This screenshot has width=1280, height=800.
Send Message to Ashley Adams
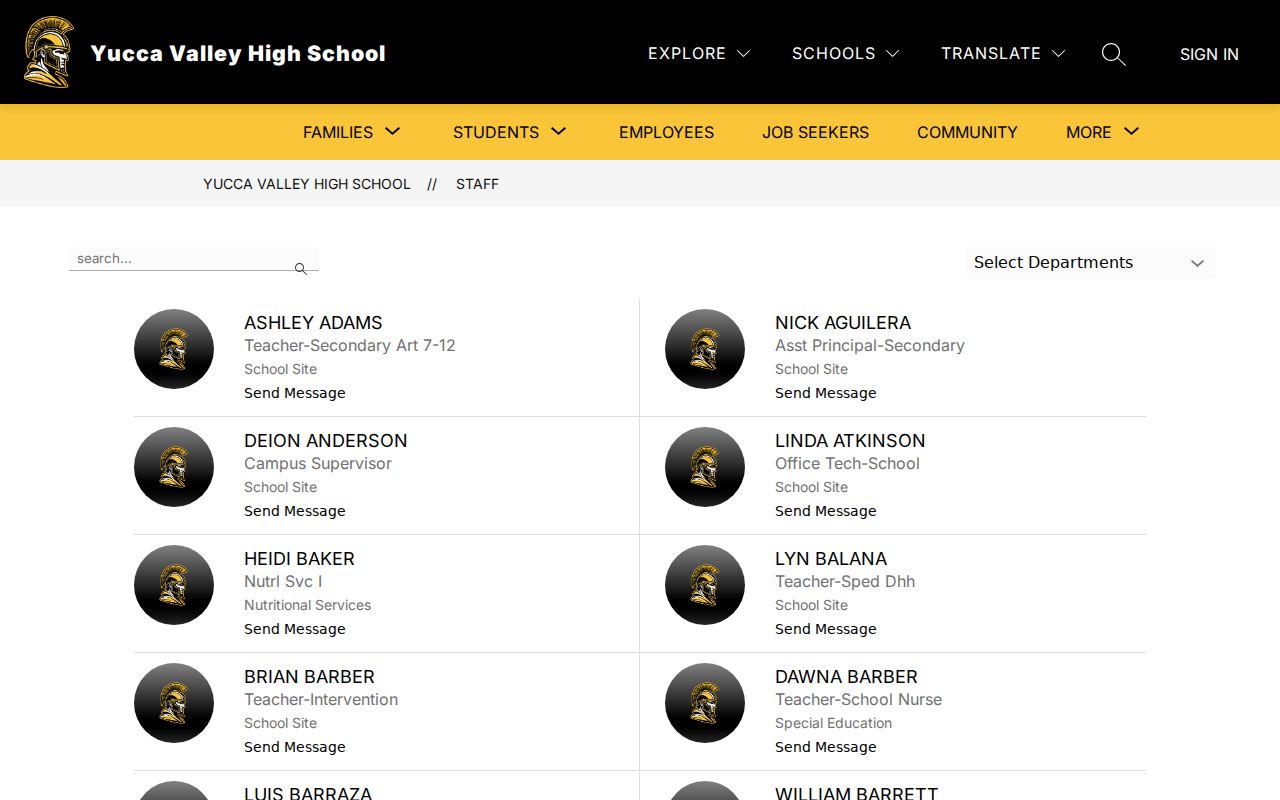295,393
